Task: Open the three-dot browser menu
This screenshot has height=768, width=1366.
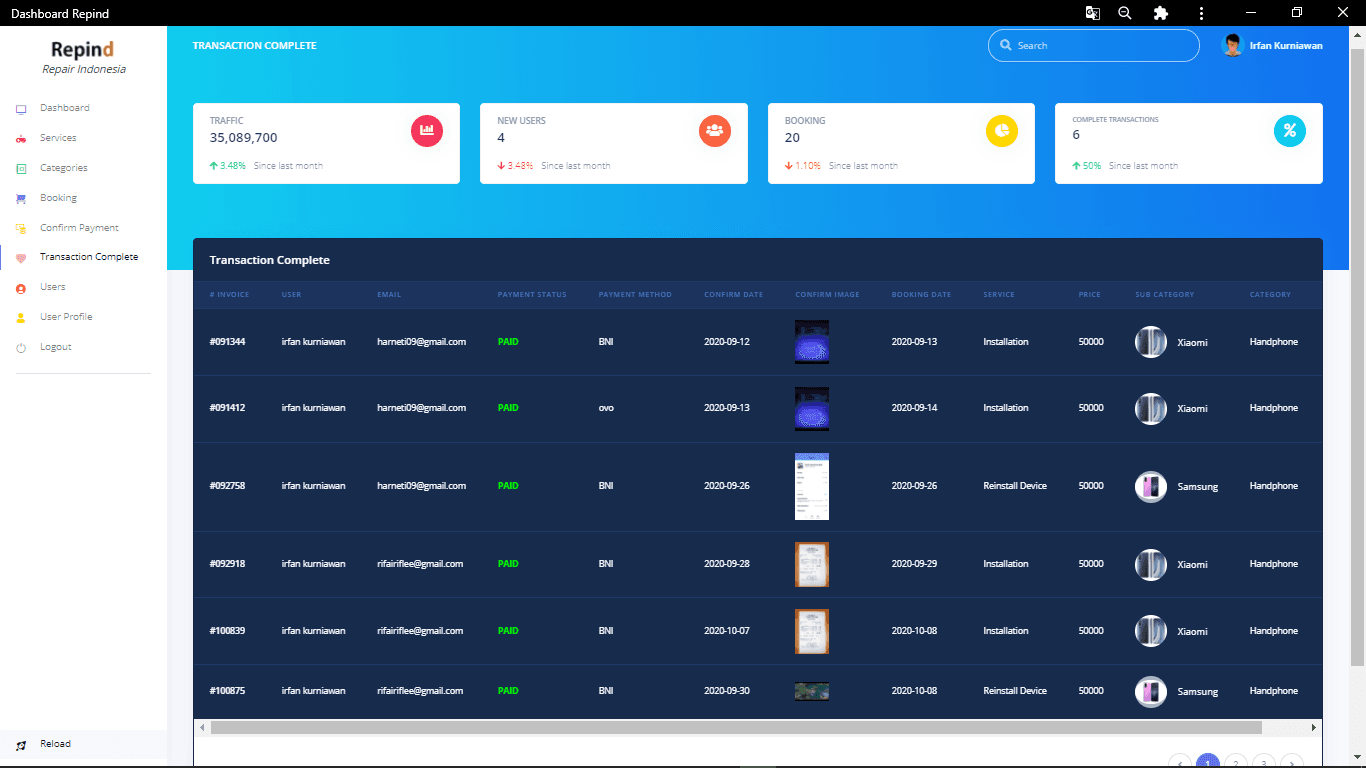Action: [1201, 13]
